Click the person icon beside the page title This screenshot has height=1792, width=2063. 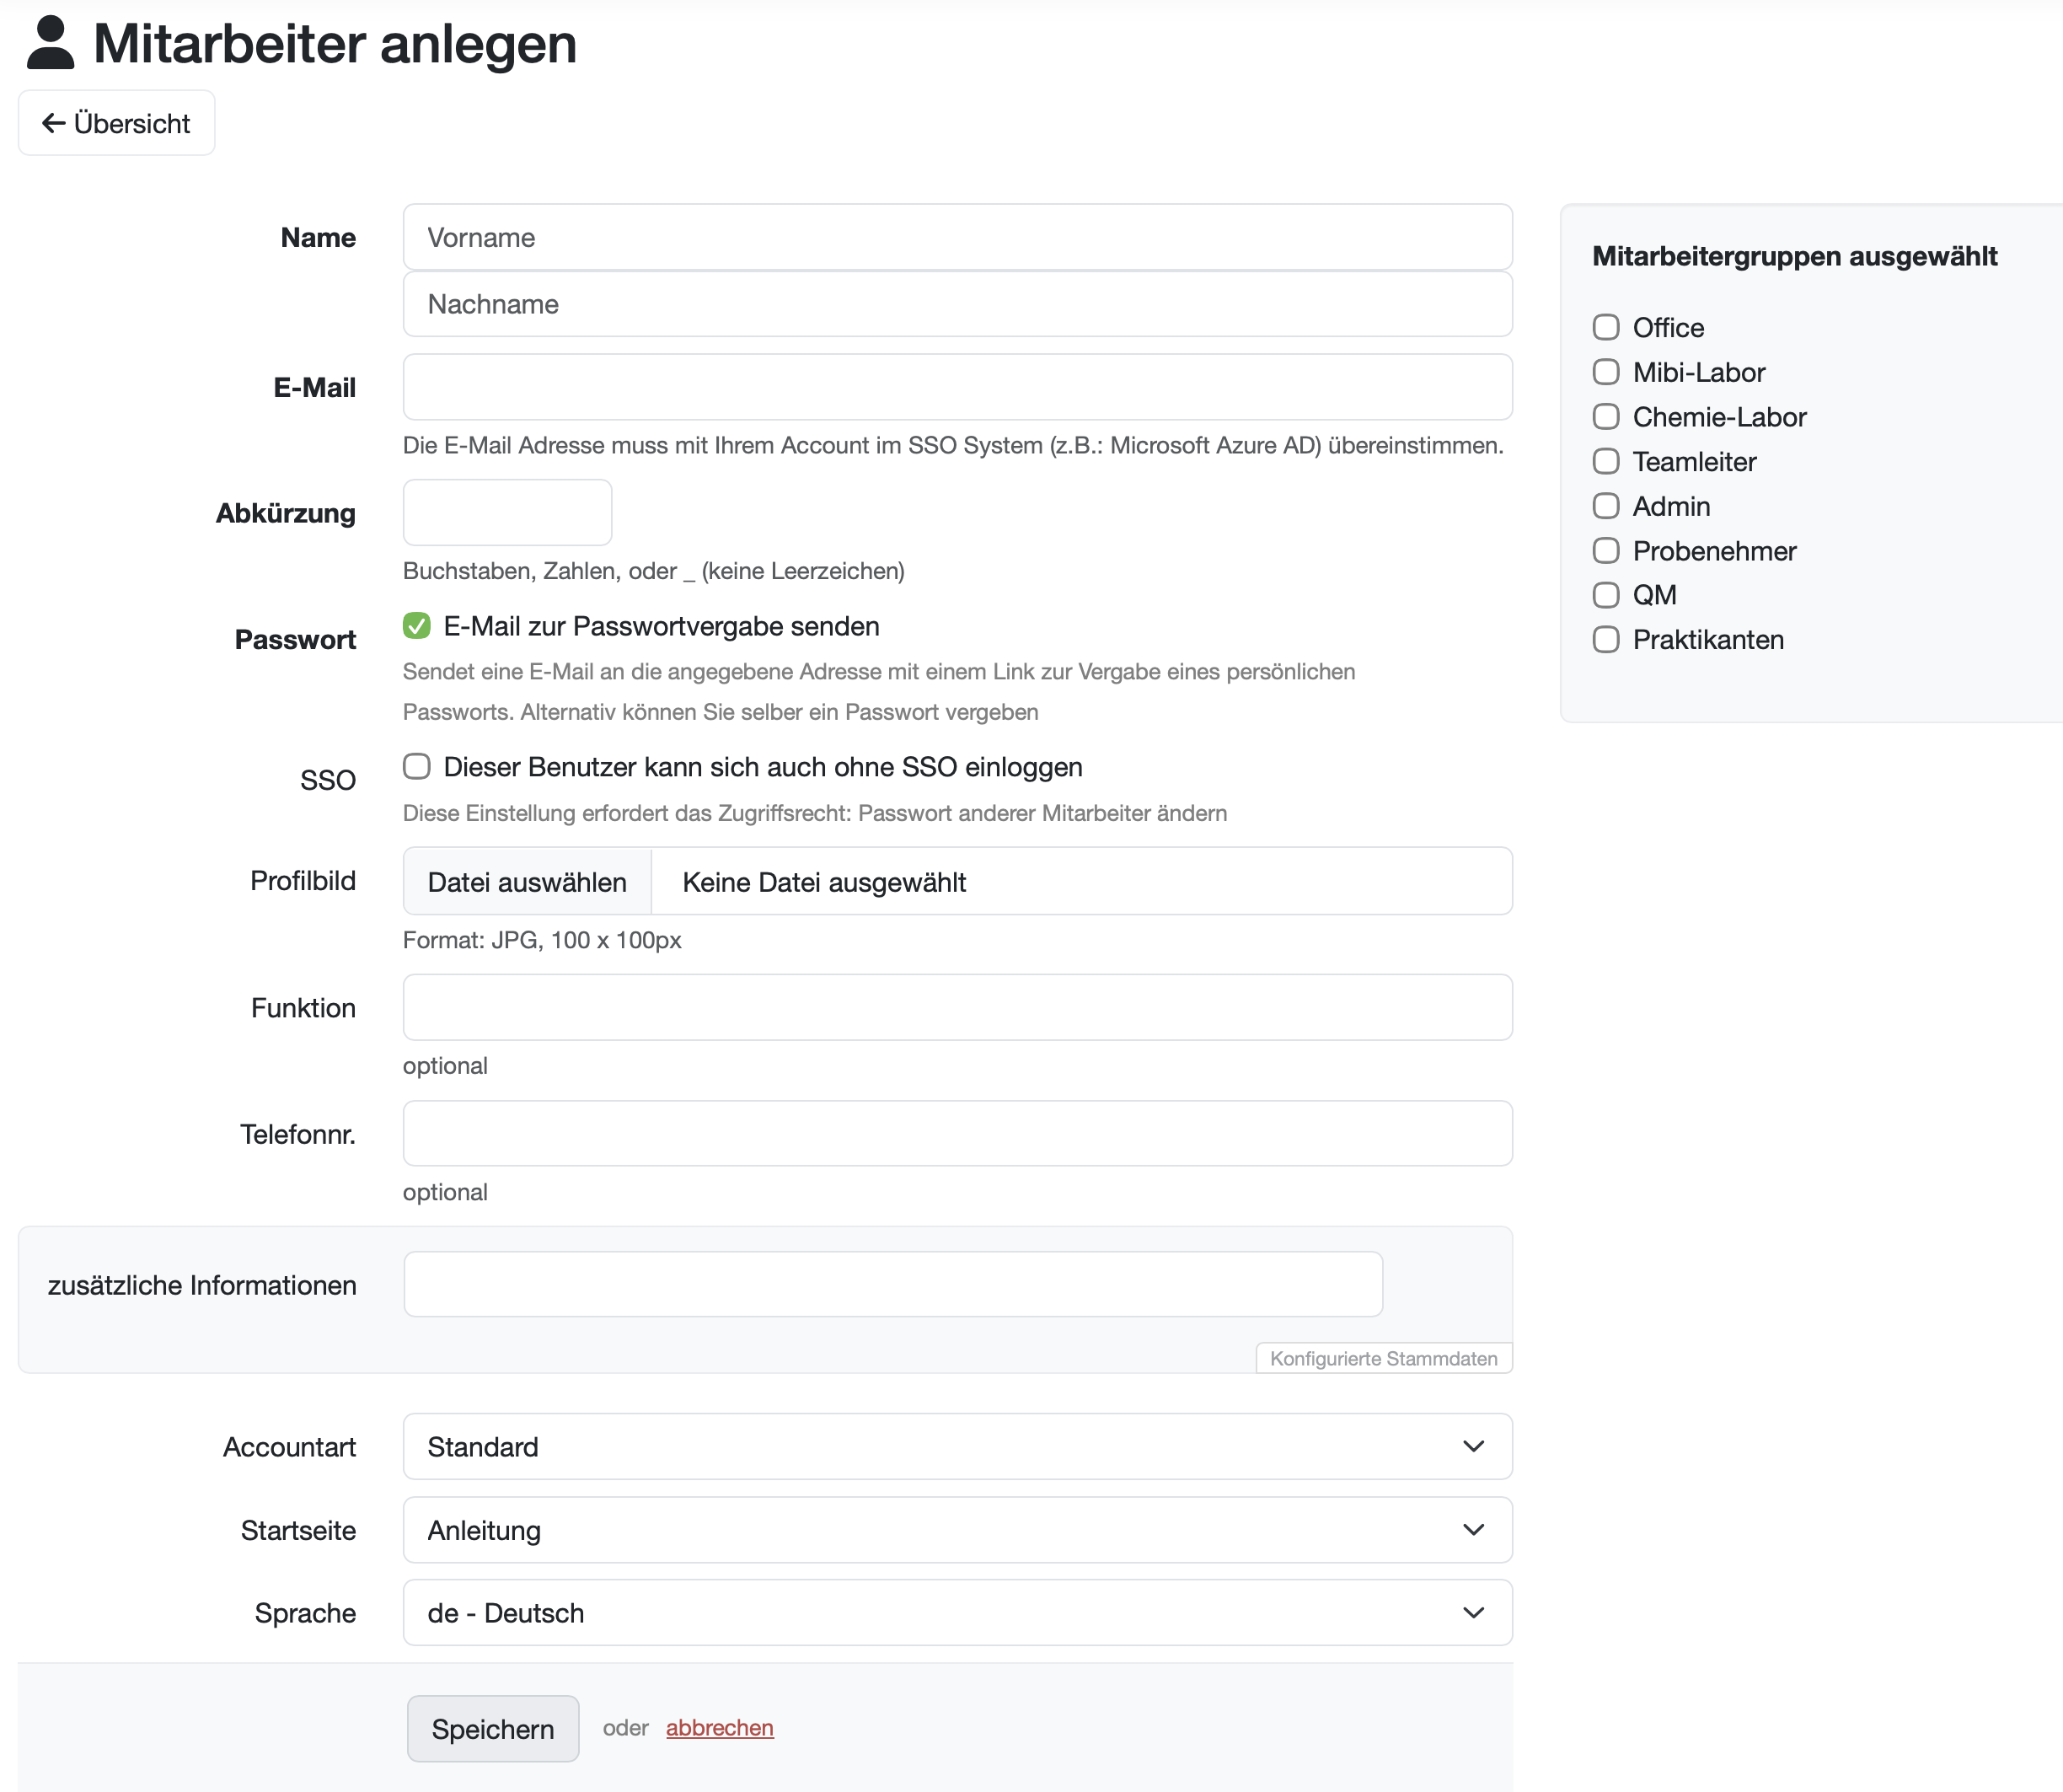[50, 43]
